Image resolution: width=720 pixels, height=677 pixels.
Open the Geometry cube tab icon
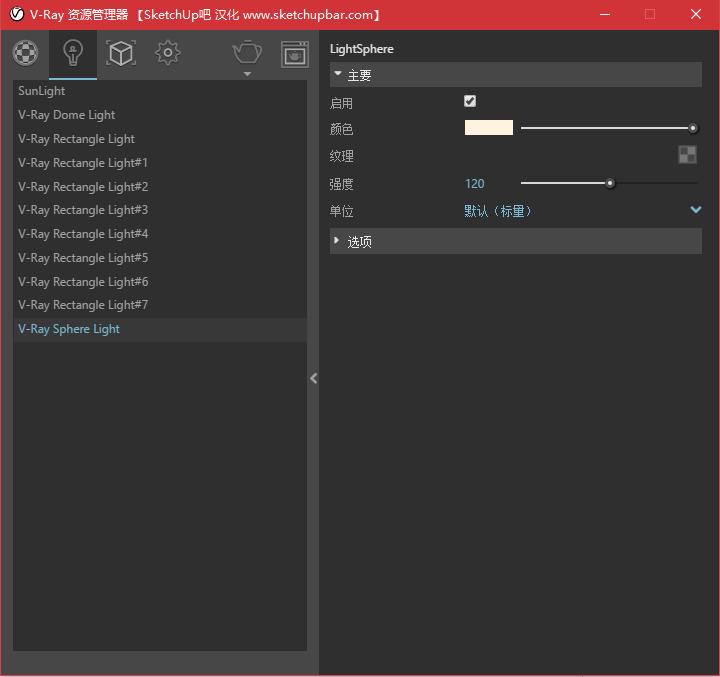click(x=121, y=53)
